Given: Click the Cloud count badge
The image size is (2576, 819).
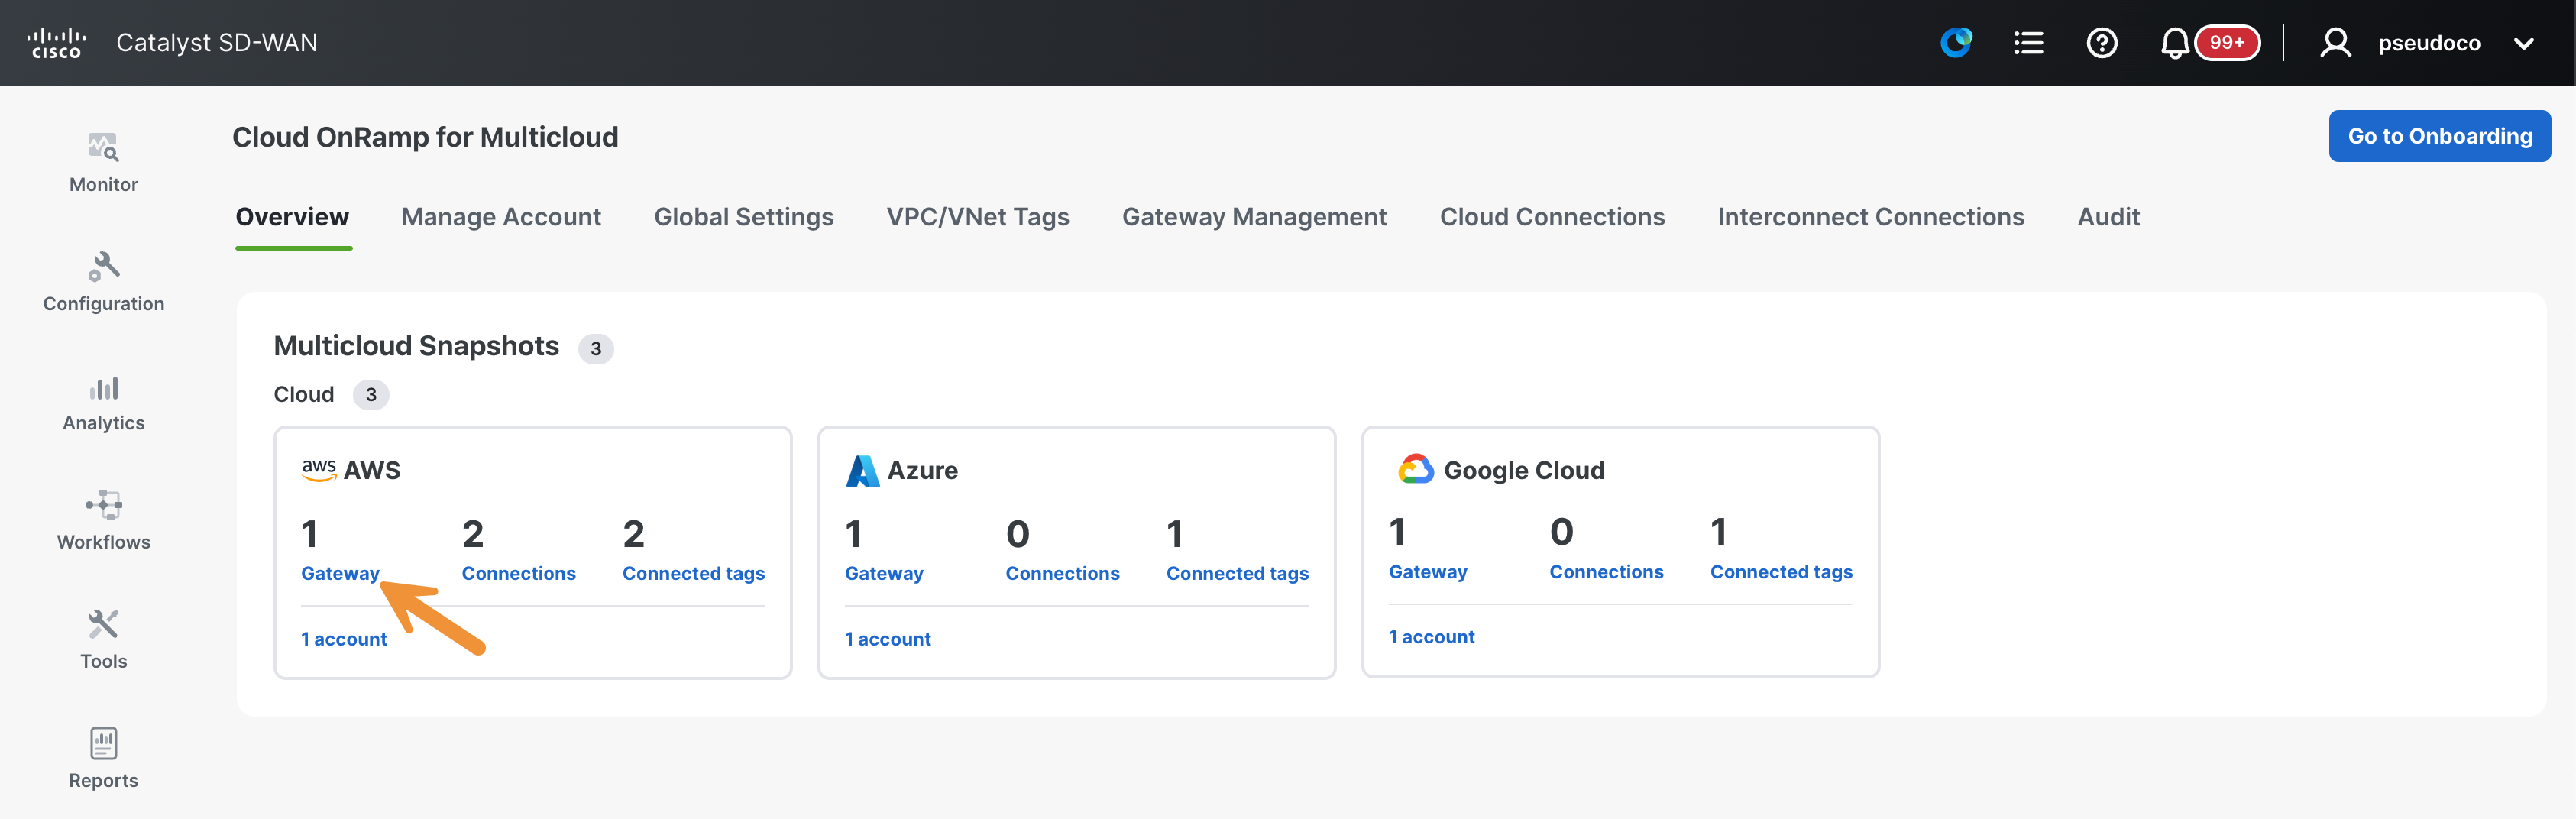Looking at the screenshot, I should pos(370,395).
